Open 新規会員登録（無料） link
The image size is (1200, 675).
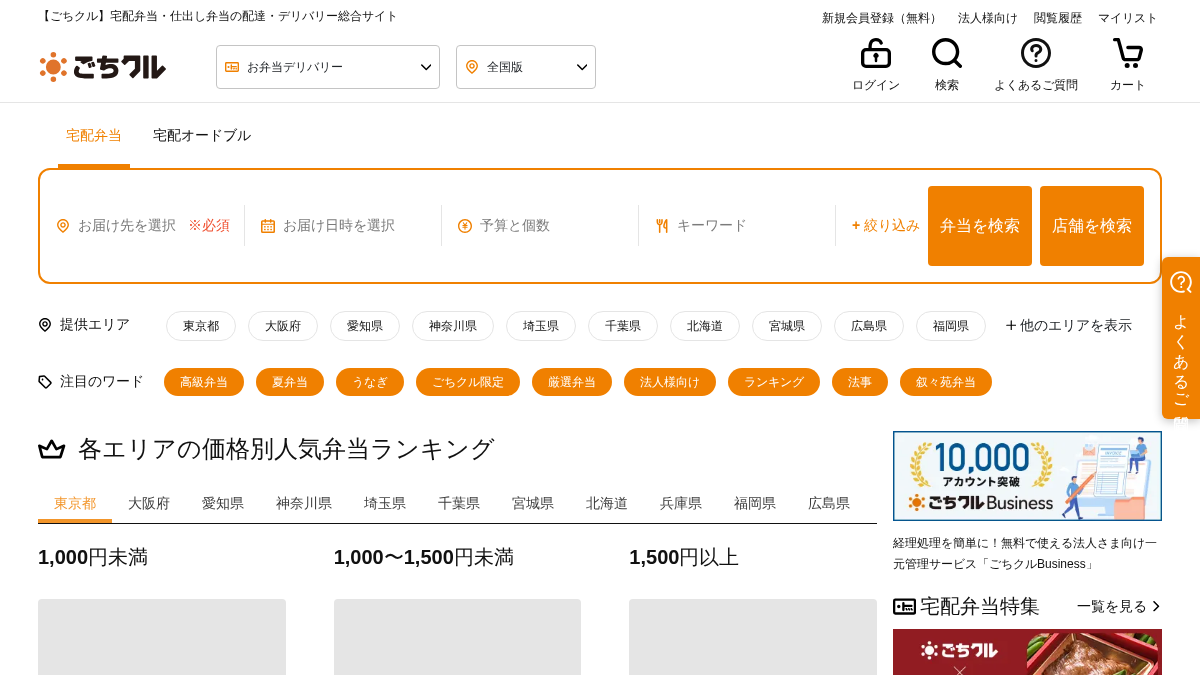click(x=882, y=18)
